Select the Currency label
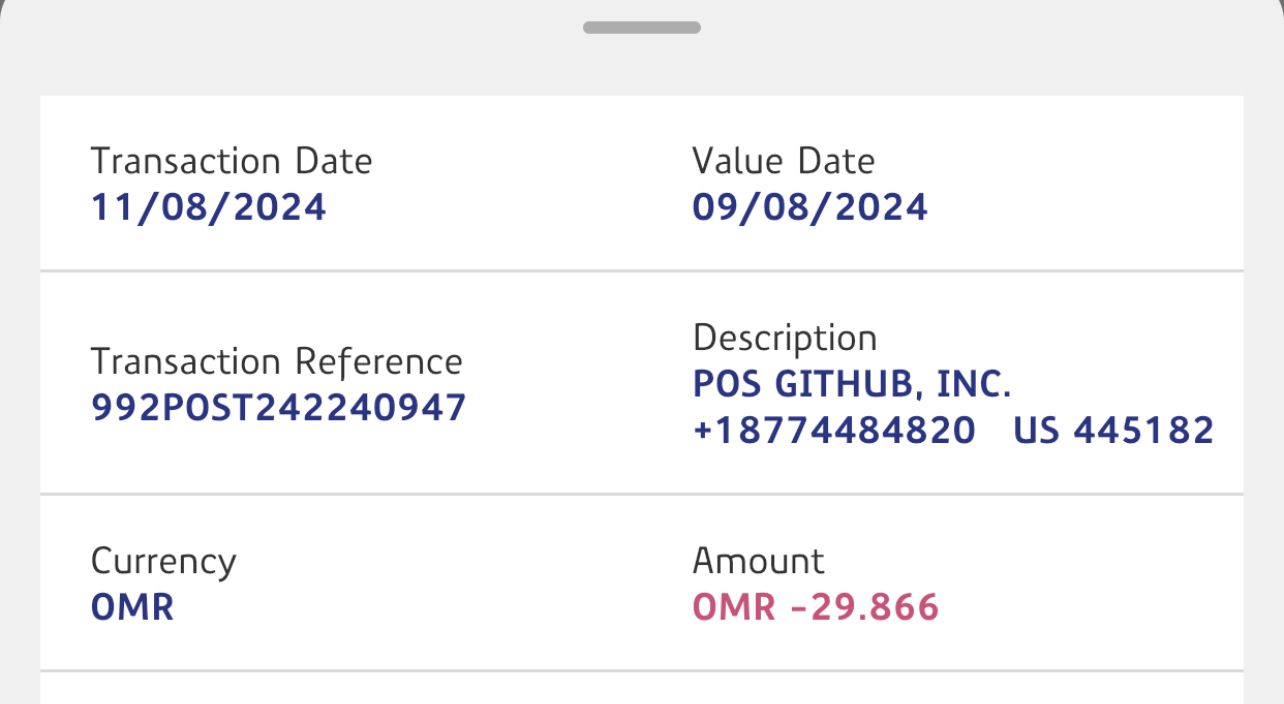The image size is (1284, 704). pyautogui.click(x=163, y=561)
